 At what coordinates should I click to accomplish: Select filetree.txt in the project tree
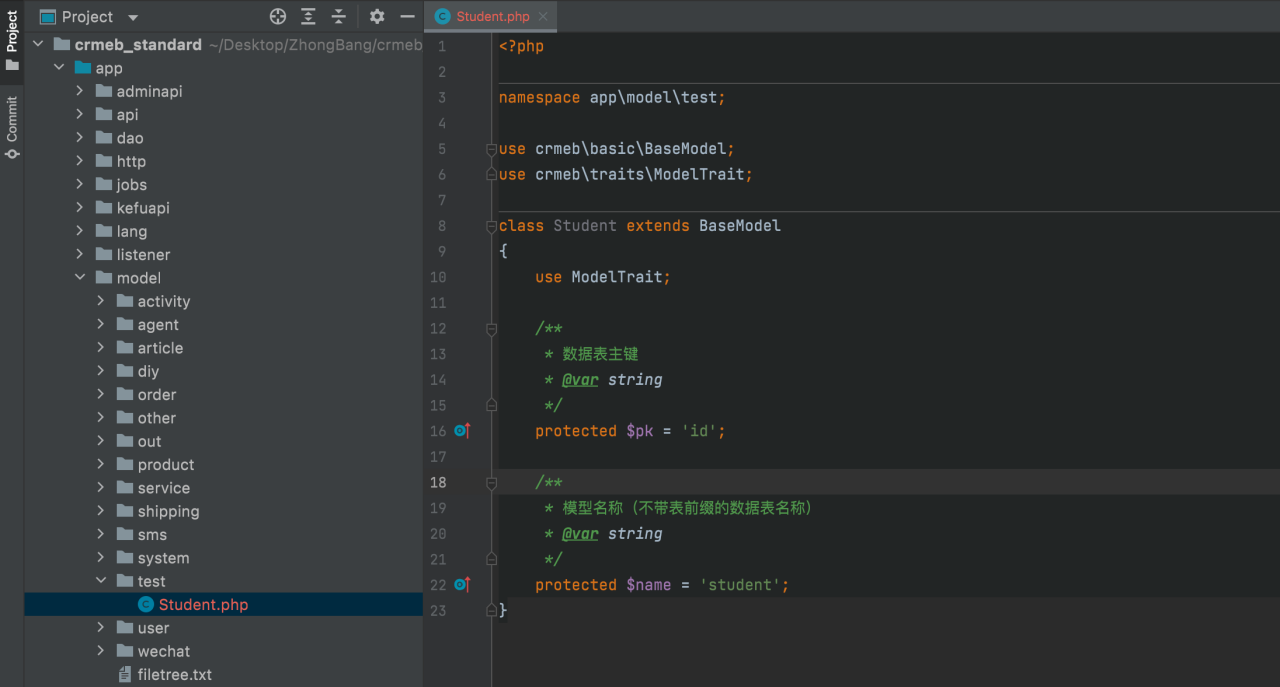[174, 675]
